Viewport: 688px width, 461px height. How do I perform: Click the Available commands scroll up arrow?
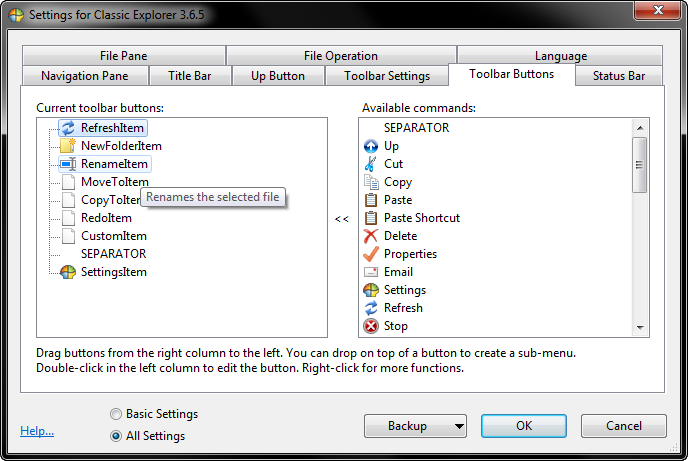[640, 128]
